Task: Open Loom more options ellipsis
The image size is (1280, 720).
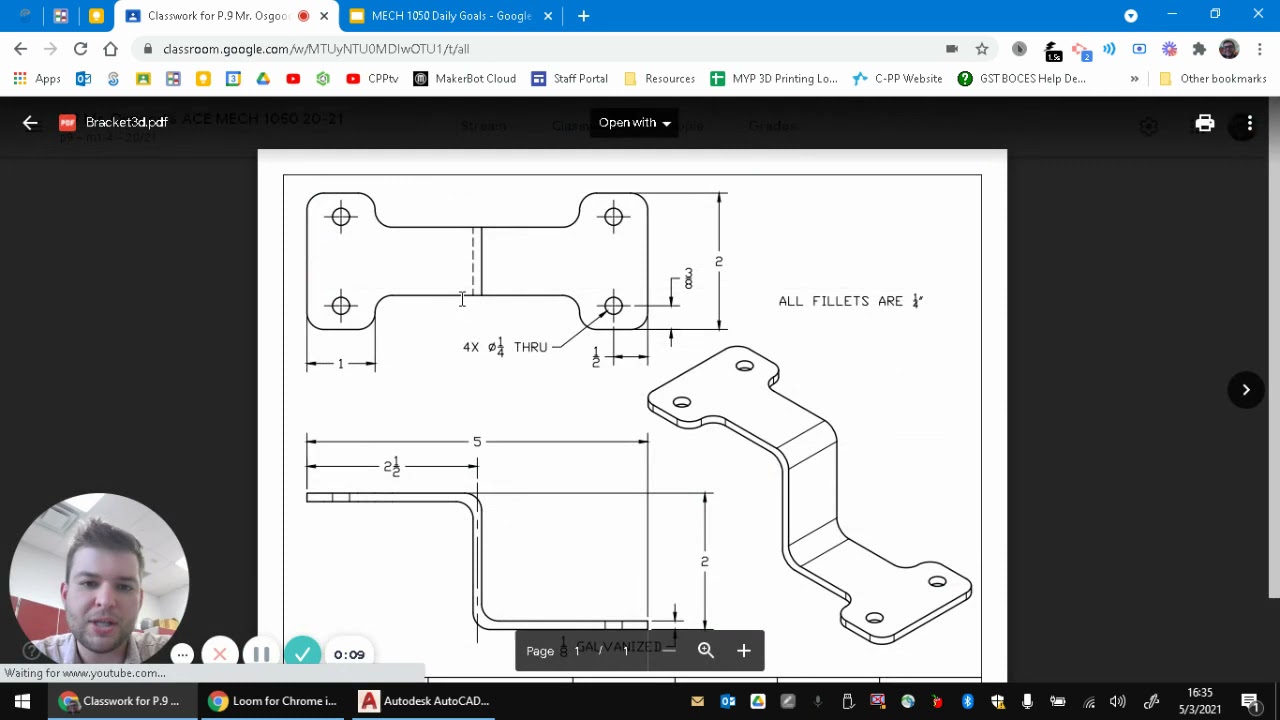Action: point(182,654)
